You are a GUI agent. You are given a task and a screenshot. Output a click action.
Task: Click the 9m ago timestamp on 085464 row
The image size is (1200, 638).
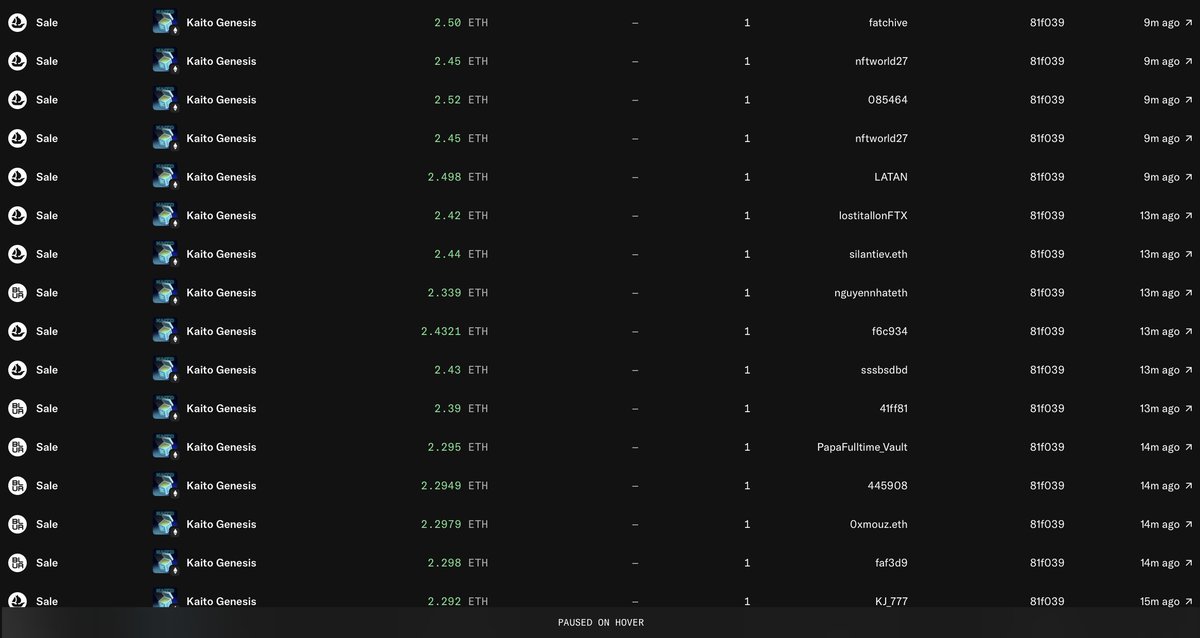(1161, 100)
